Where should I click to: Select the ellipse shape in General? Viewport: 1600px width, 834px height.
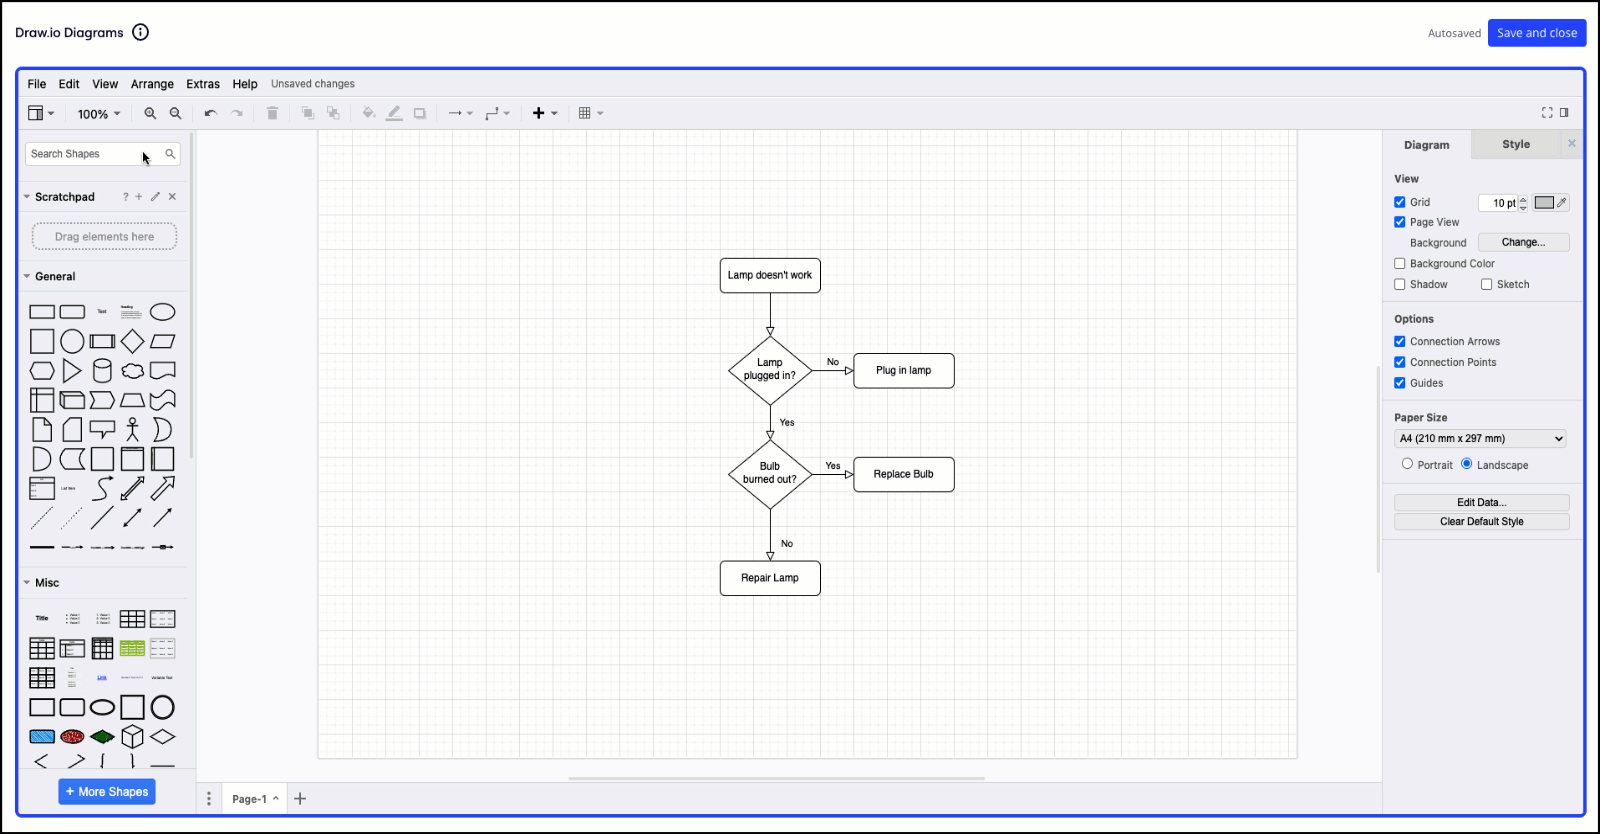click(162, 312)
